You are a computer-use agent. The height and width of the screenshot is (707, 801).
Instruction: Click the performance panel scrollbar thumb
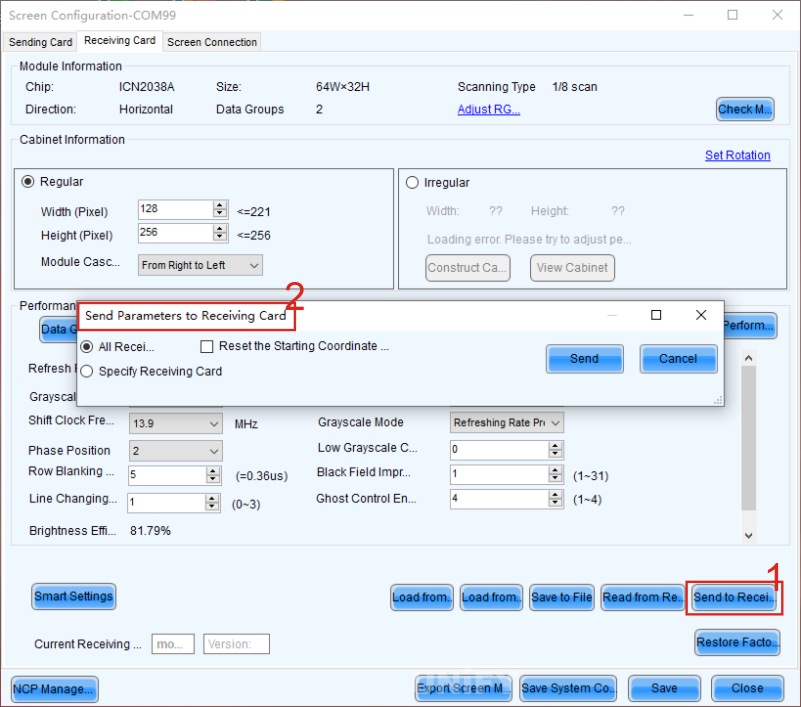click(748, 438)
